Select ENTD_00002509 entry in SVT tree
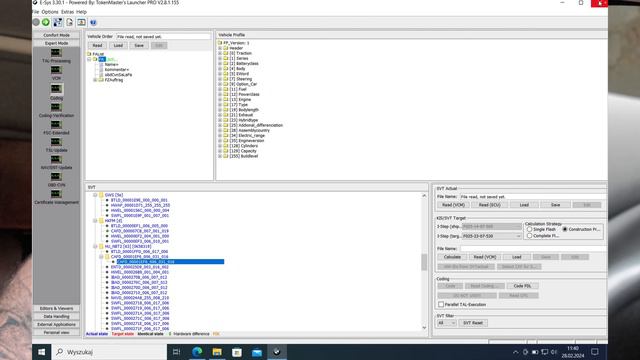 tap(140, 267)
